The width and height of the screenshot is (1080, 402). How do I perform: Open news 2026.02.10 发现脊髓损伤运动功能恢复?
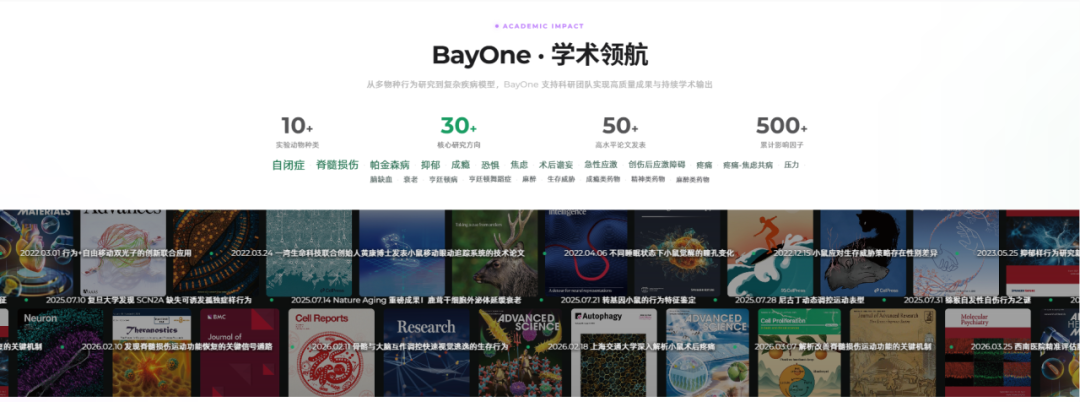click(177, 347)
